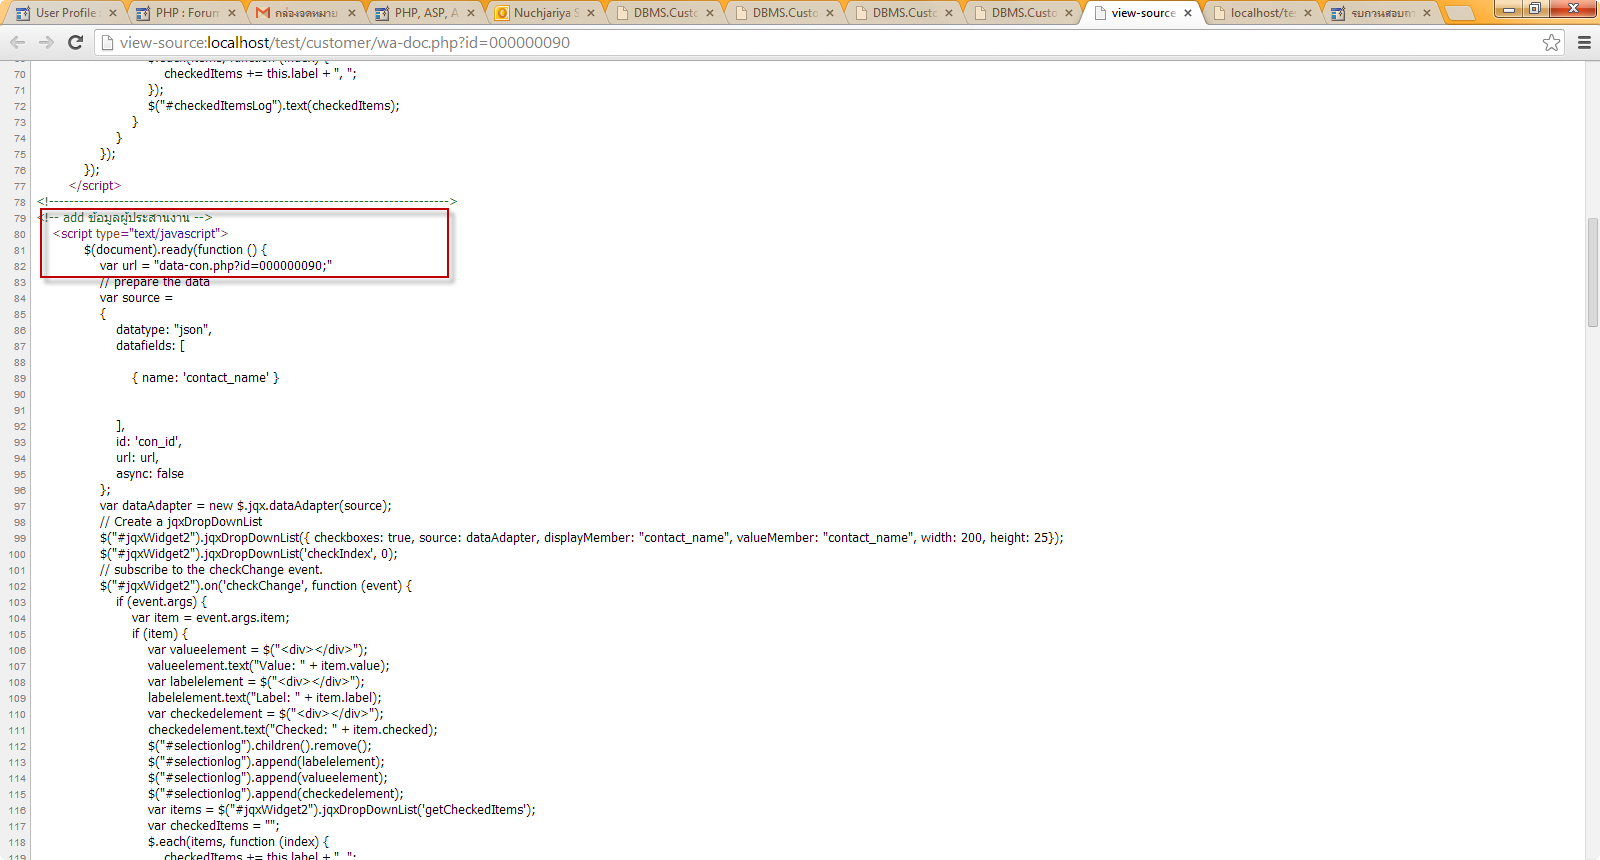Bookmark this page with the star
This screenshot has height=860, width=1600.
coord(1551,42)
